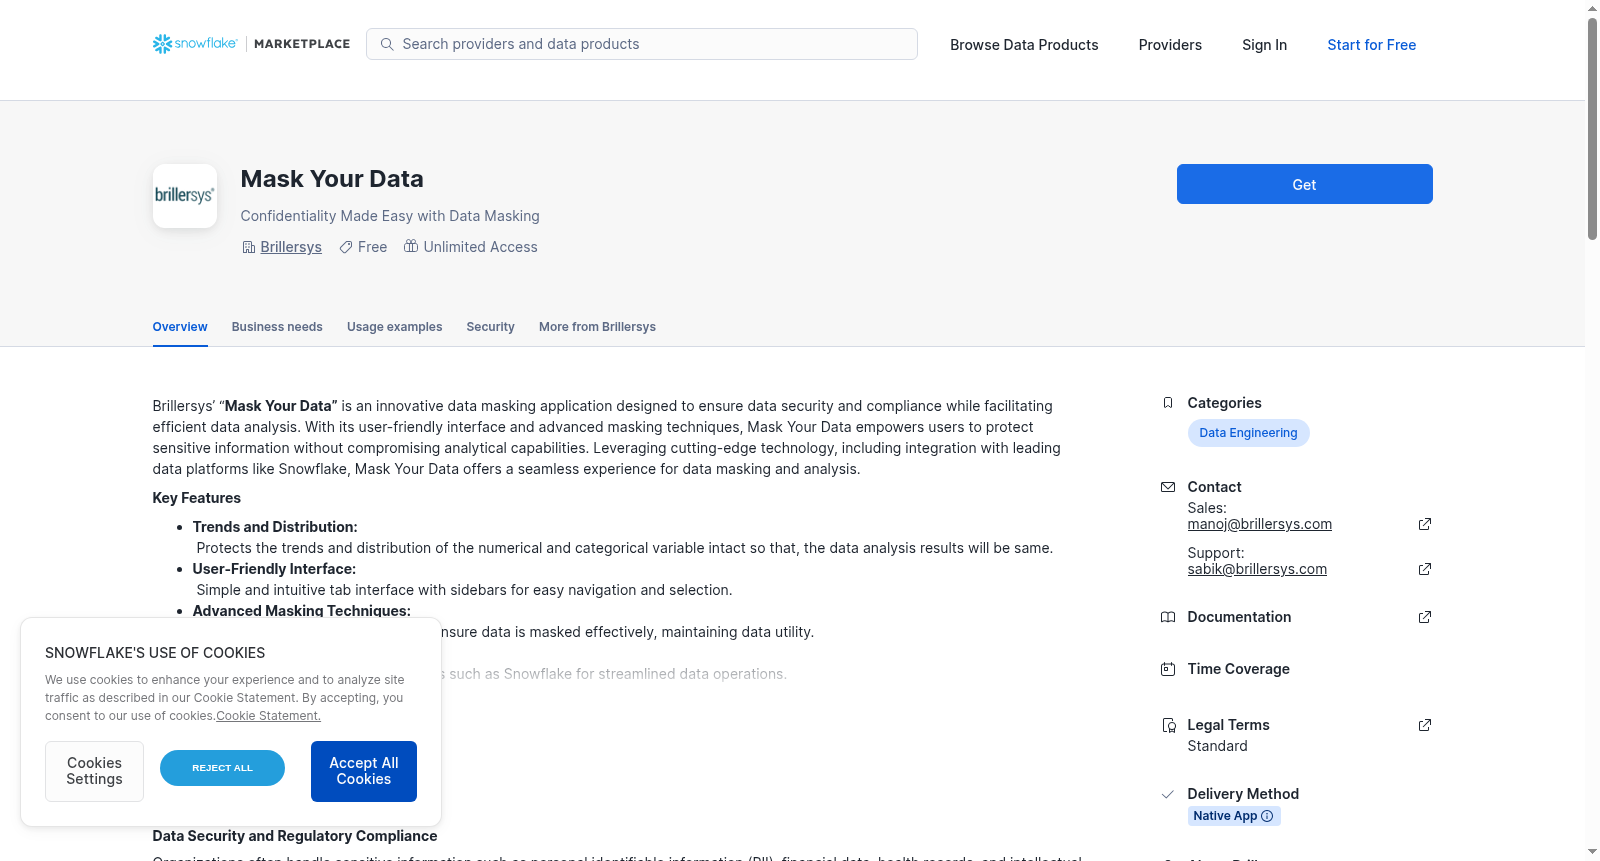Click the Time Coverage calendar icon
Image resolution: width=1600 pixels, height=861 pixels.
click(x=1168, y=669)
